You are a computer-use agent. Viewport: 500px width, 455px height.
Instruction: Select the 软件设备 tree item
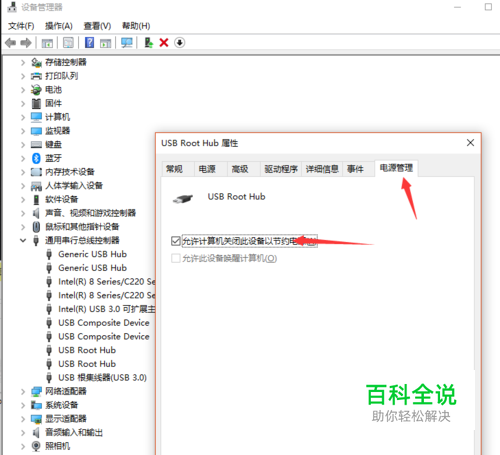(61, 199)
